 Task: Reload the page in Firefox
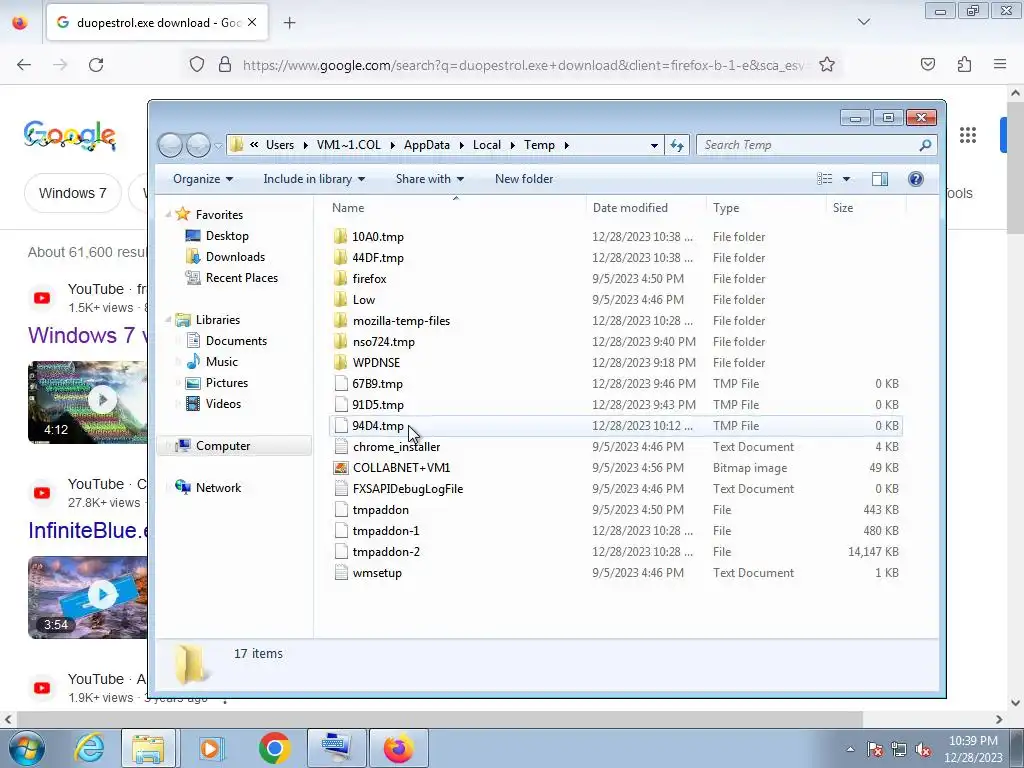(96, 65)
